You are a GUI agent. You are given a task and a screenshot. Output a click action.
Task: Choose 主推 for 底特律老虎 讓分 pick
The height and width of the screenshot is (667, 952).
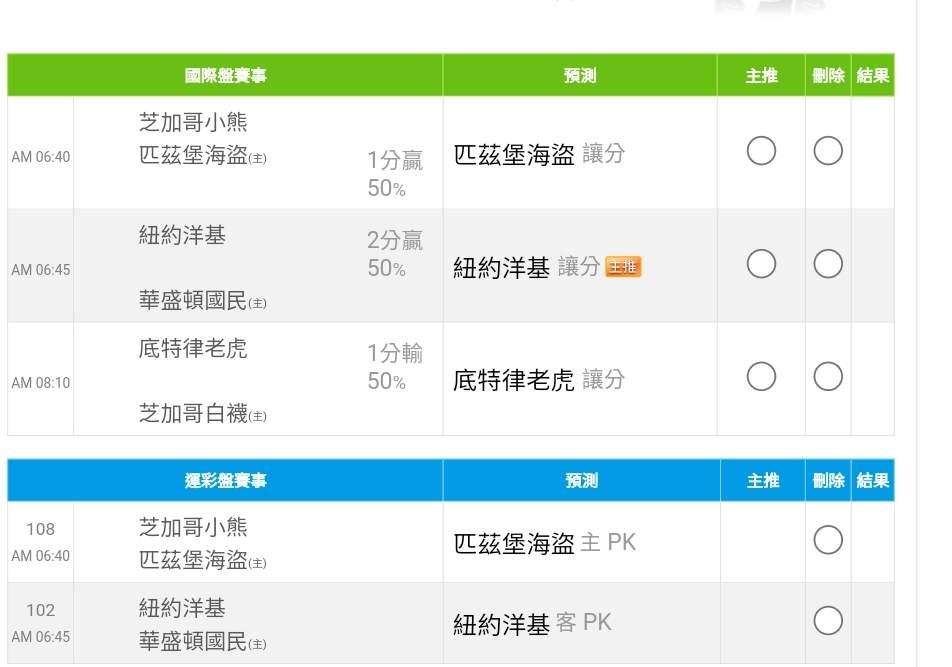pyautogui.click(x=761, y=377)
